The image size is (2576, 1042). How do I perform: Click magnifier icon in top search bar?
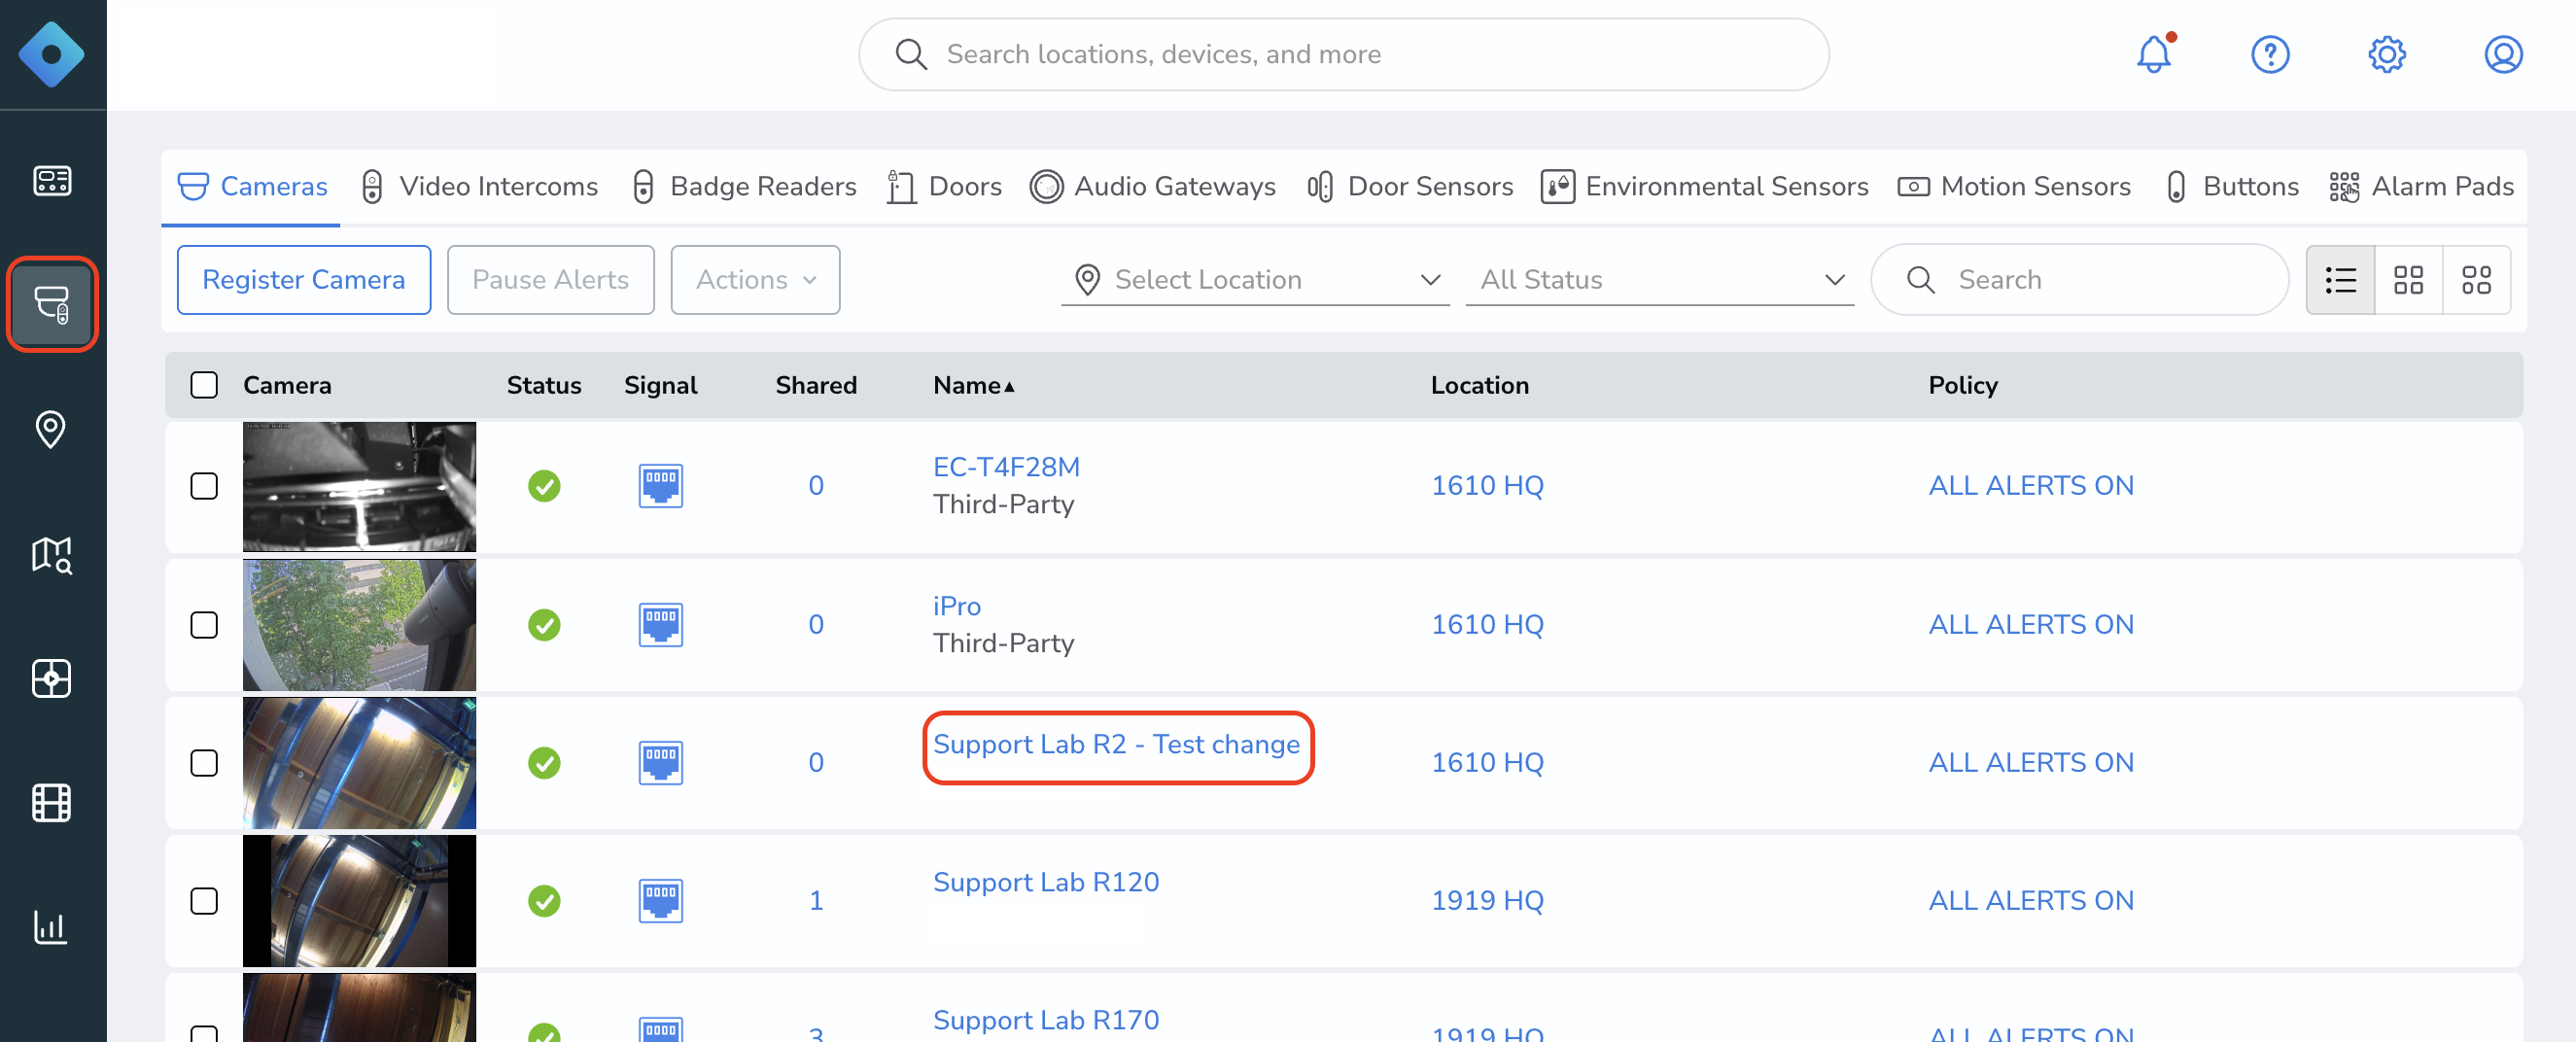coord(911,54)
